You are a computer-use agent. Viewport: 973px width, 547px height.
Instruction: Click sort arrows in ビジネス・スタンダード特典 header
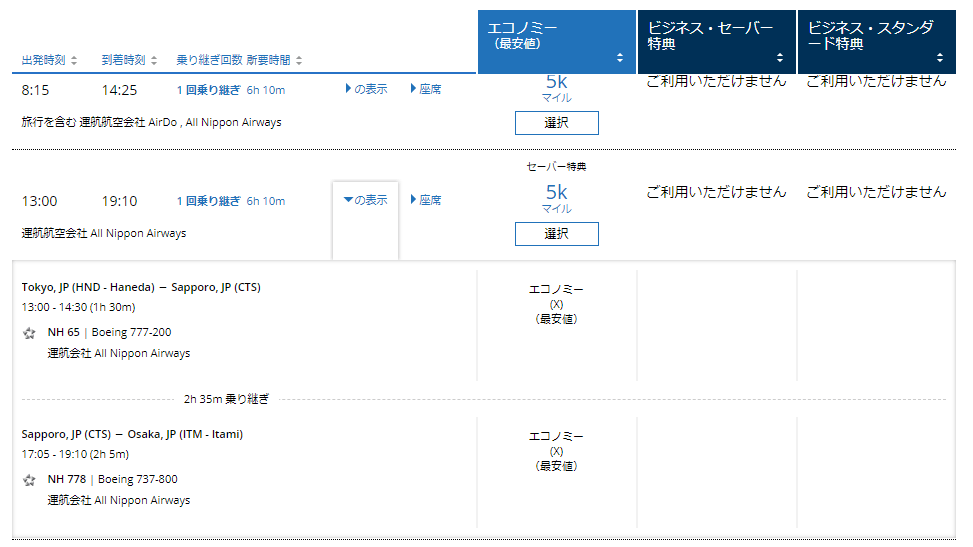(x=940, y=57)
